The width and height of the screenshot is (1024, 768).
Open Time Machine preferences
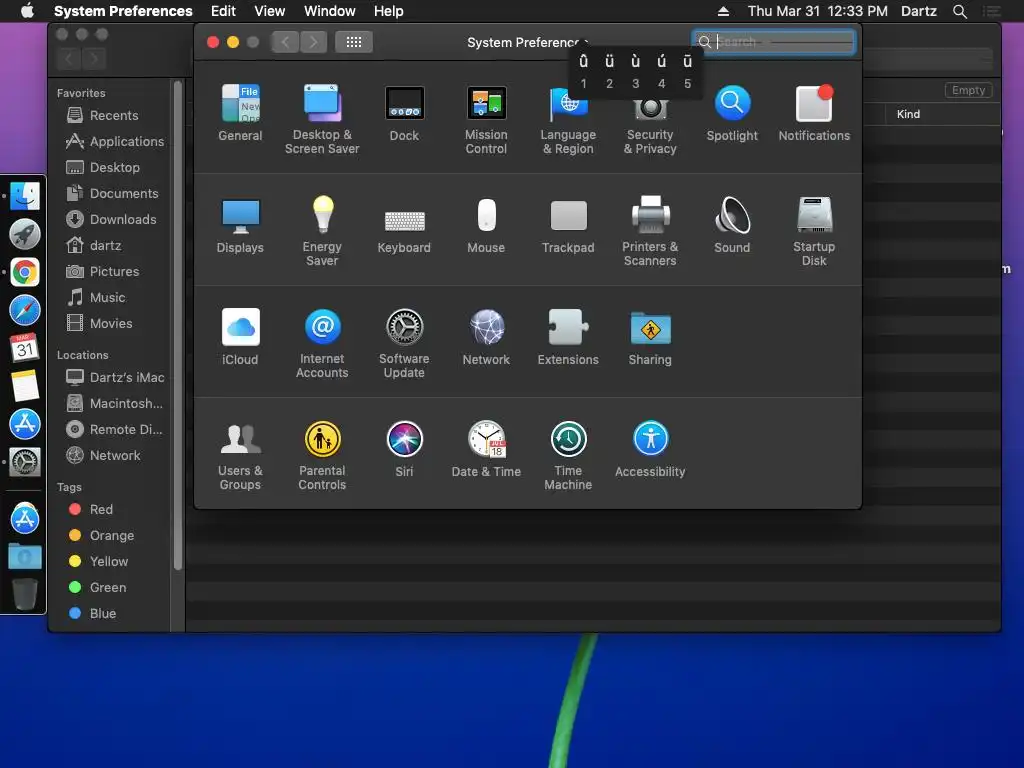pyautogui.click(x=568, y=456)
